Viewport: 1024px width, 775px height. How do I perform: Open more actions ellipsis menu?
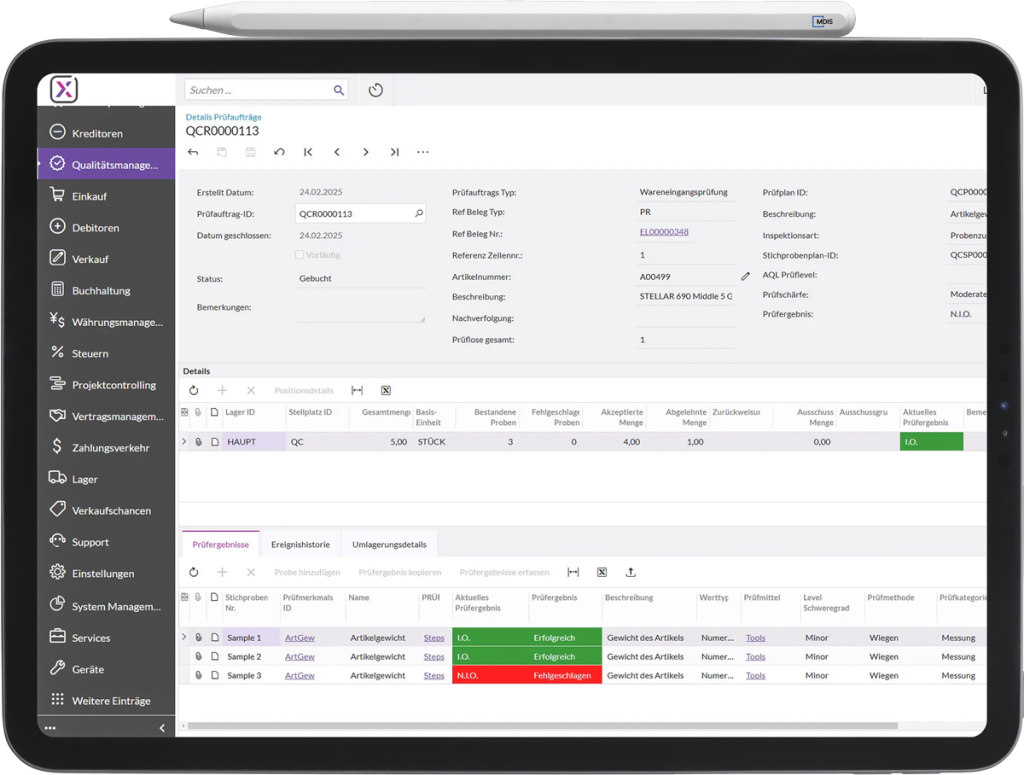click(423, 152)
